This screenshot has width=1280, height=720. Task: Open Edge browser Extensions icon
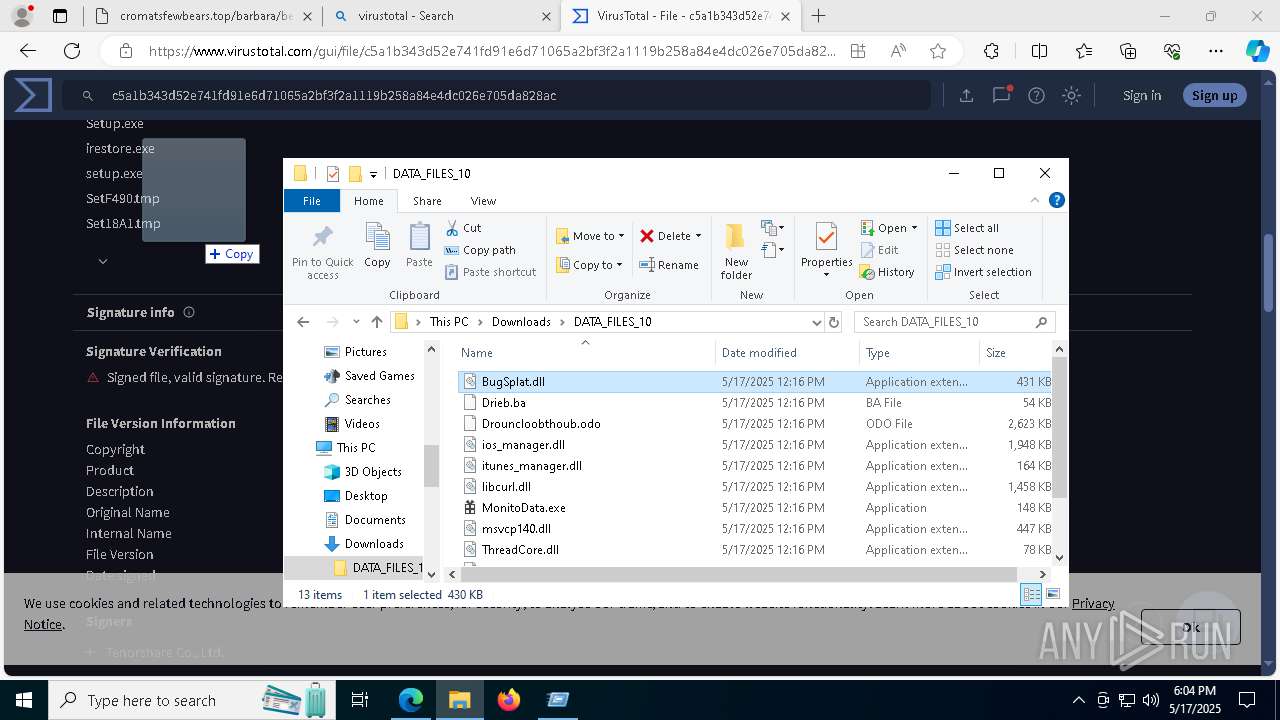pos(991,51)
